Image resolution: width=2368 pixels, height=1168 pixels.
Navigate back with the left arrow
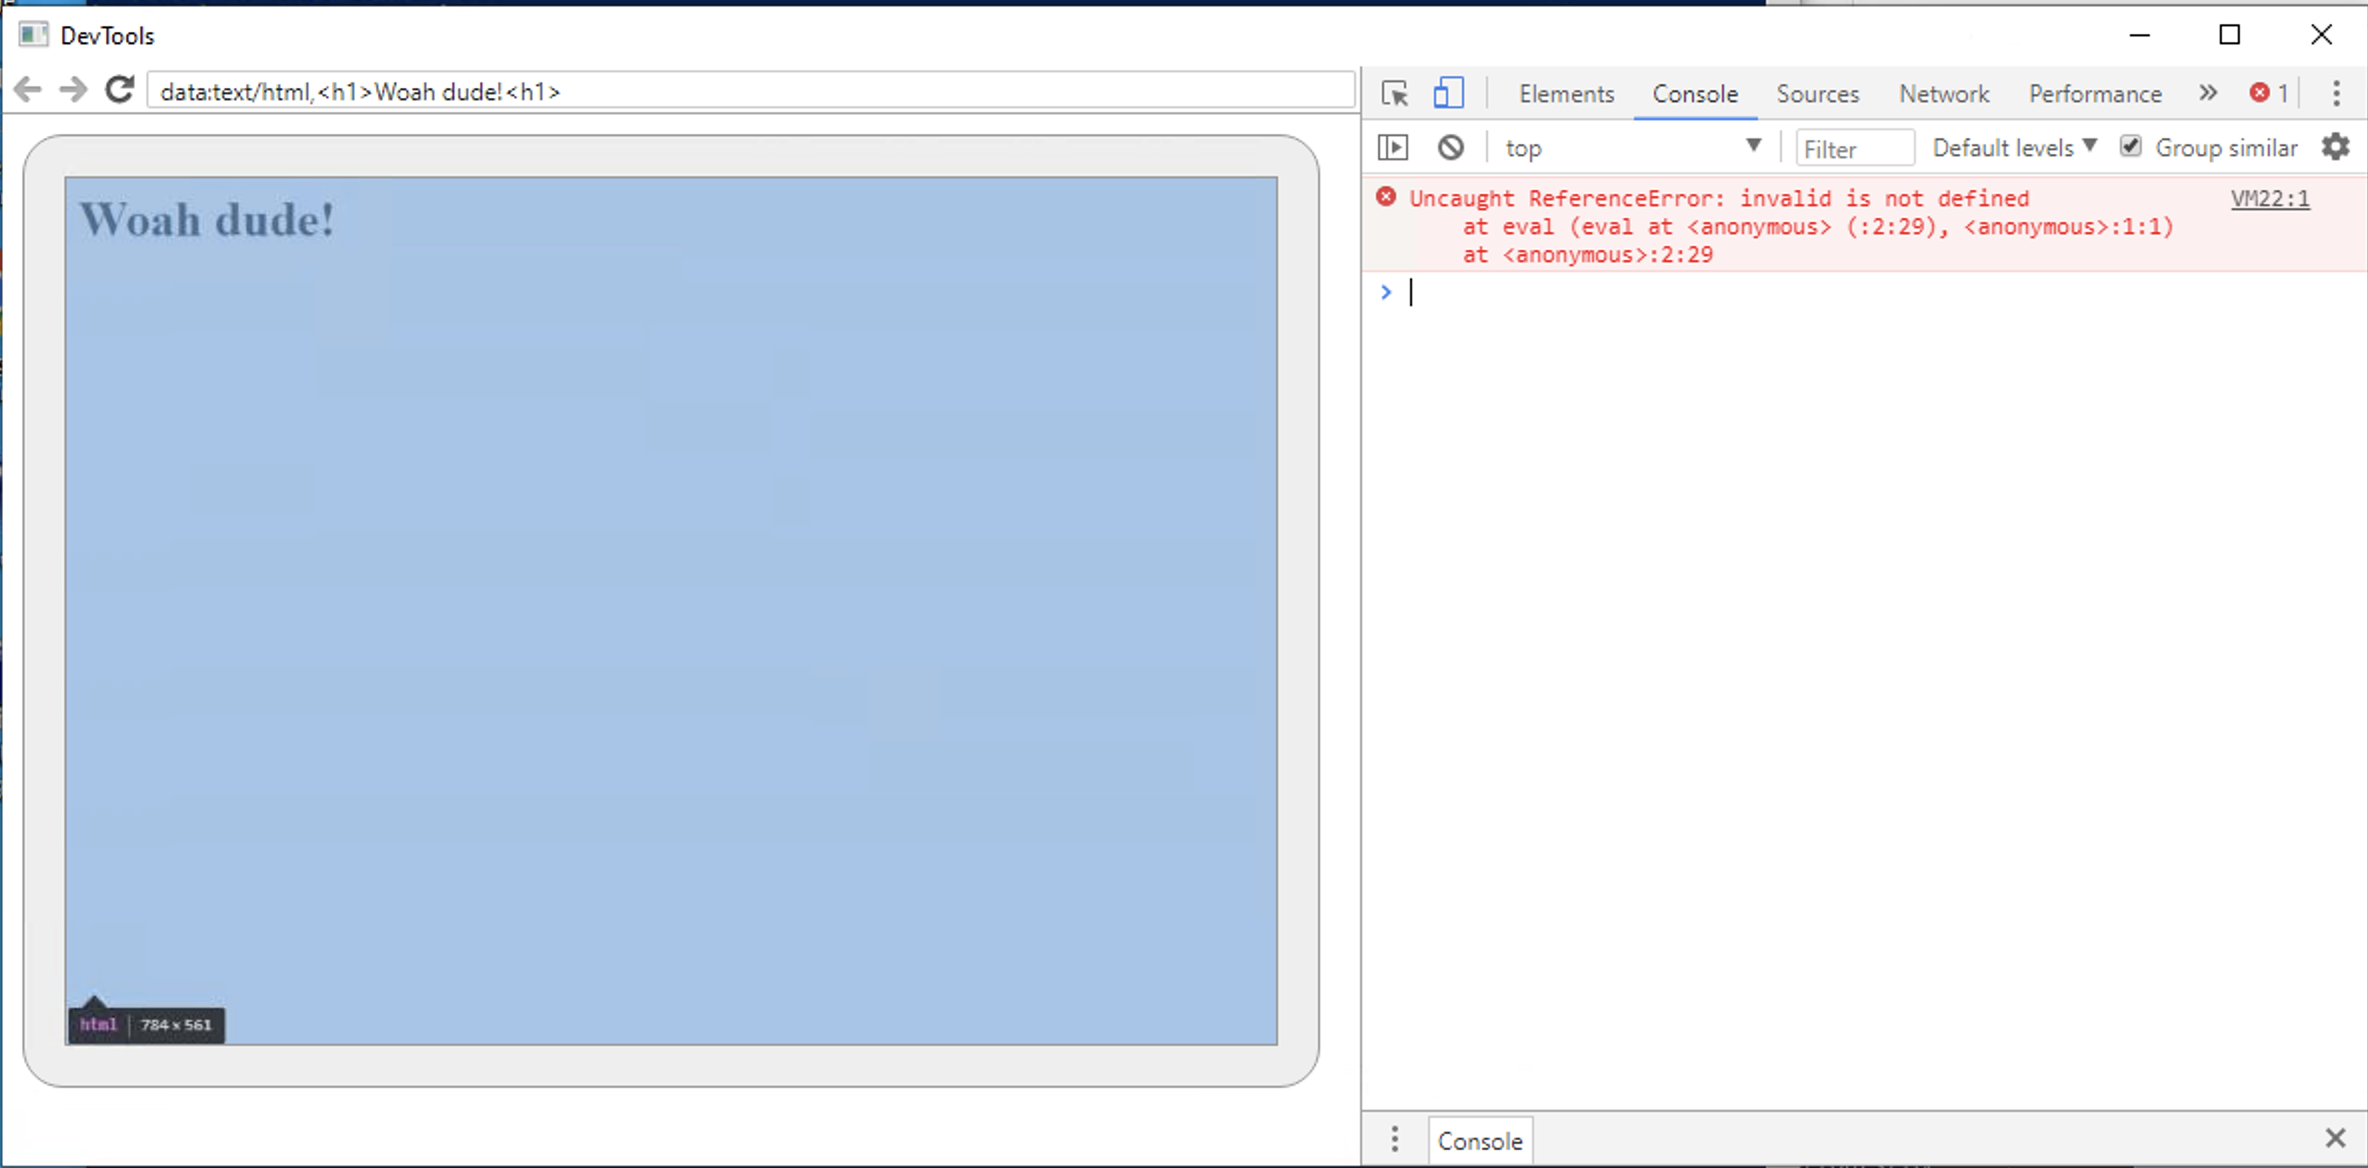pyautogui.click(x=28, y=90)
